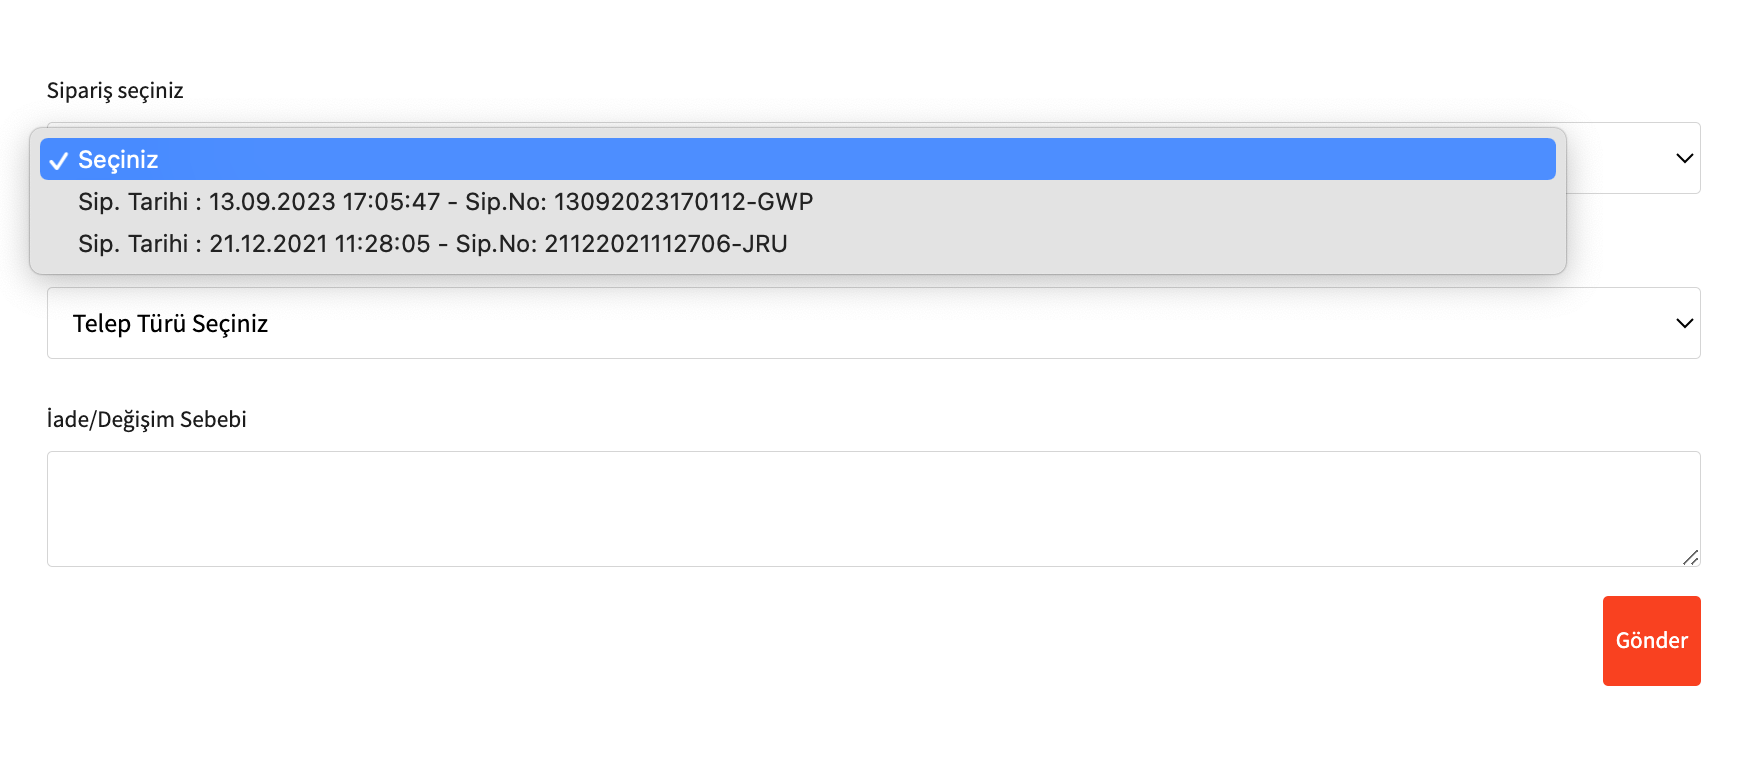The width and height of the screenshot is (1740, 758).
Task: Click the Telep Türü Seçiniz placeholder text
Action: 170,323
